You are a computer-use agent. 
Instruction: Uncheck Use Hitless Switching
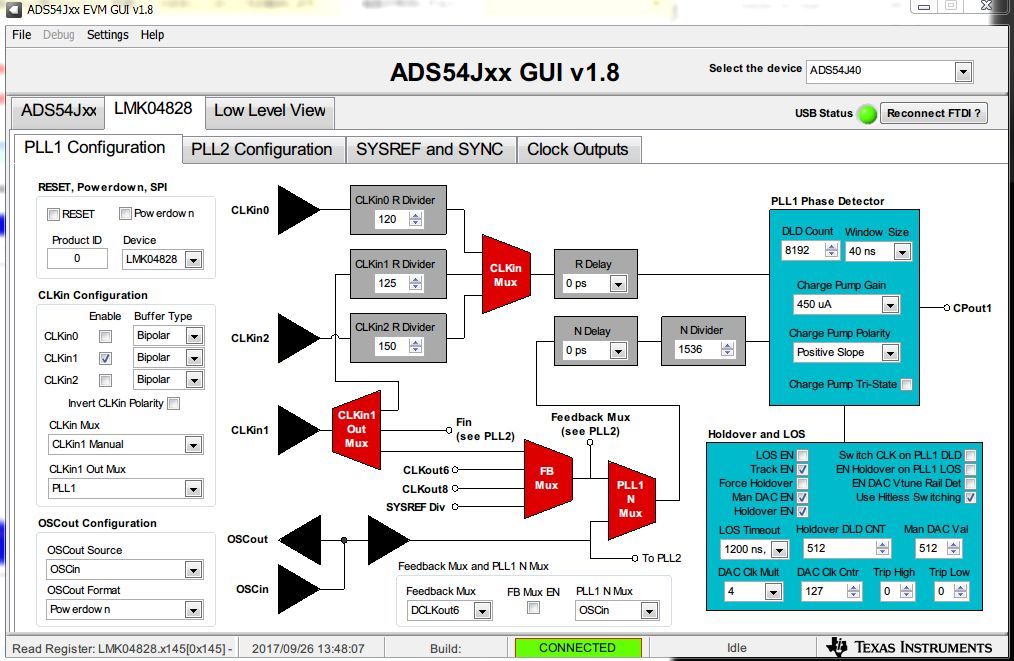point(970,497)
